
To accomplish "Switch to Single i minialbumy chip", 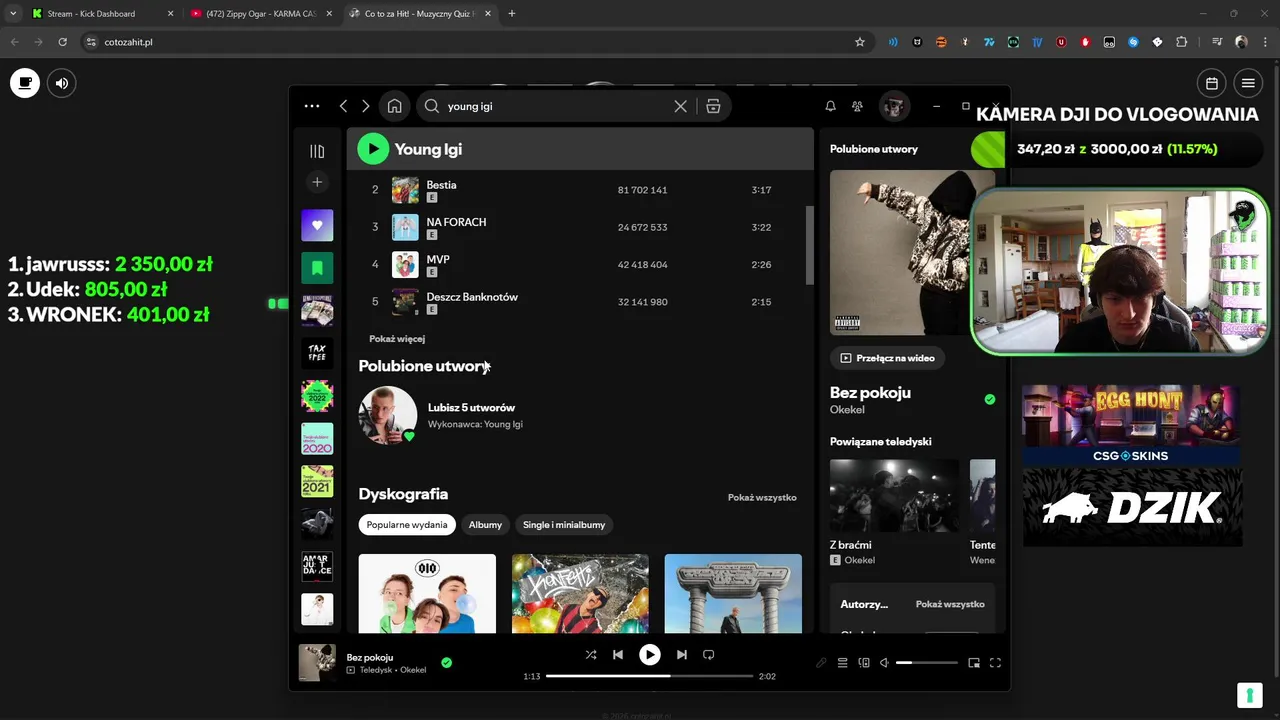I will pos(564,525).
